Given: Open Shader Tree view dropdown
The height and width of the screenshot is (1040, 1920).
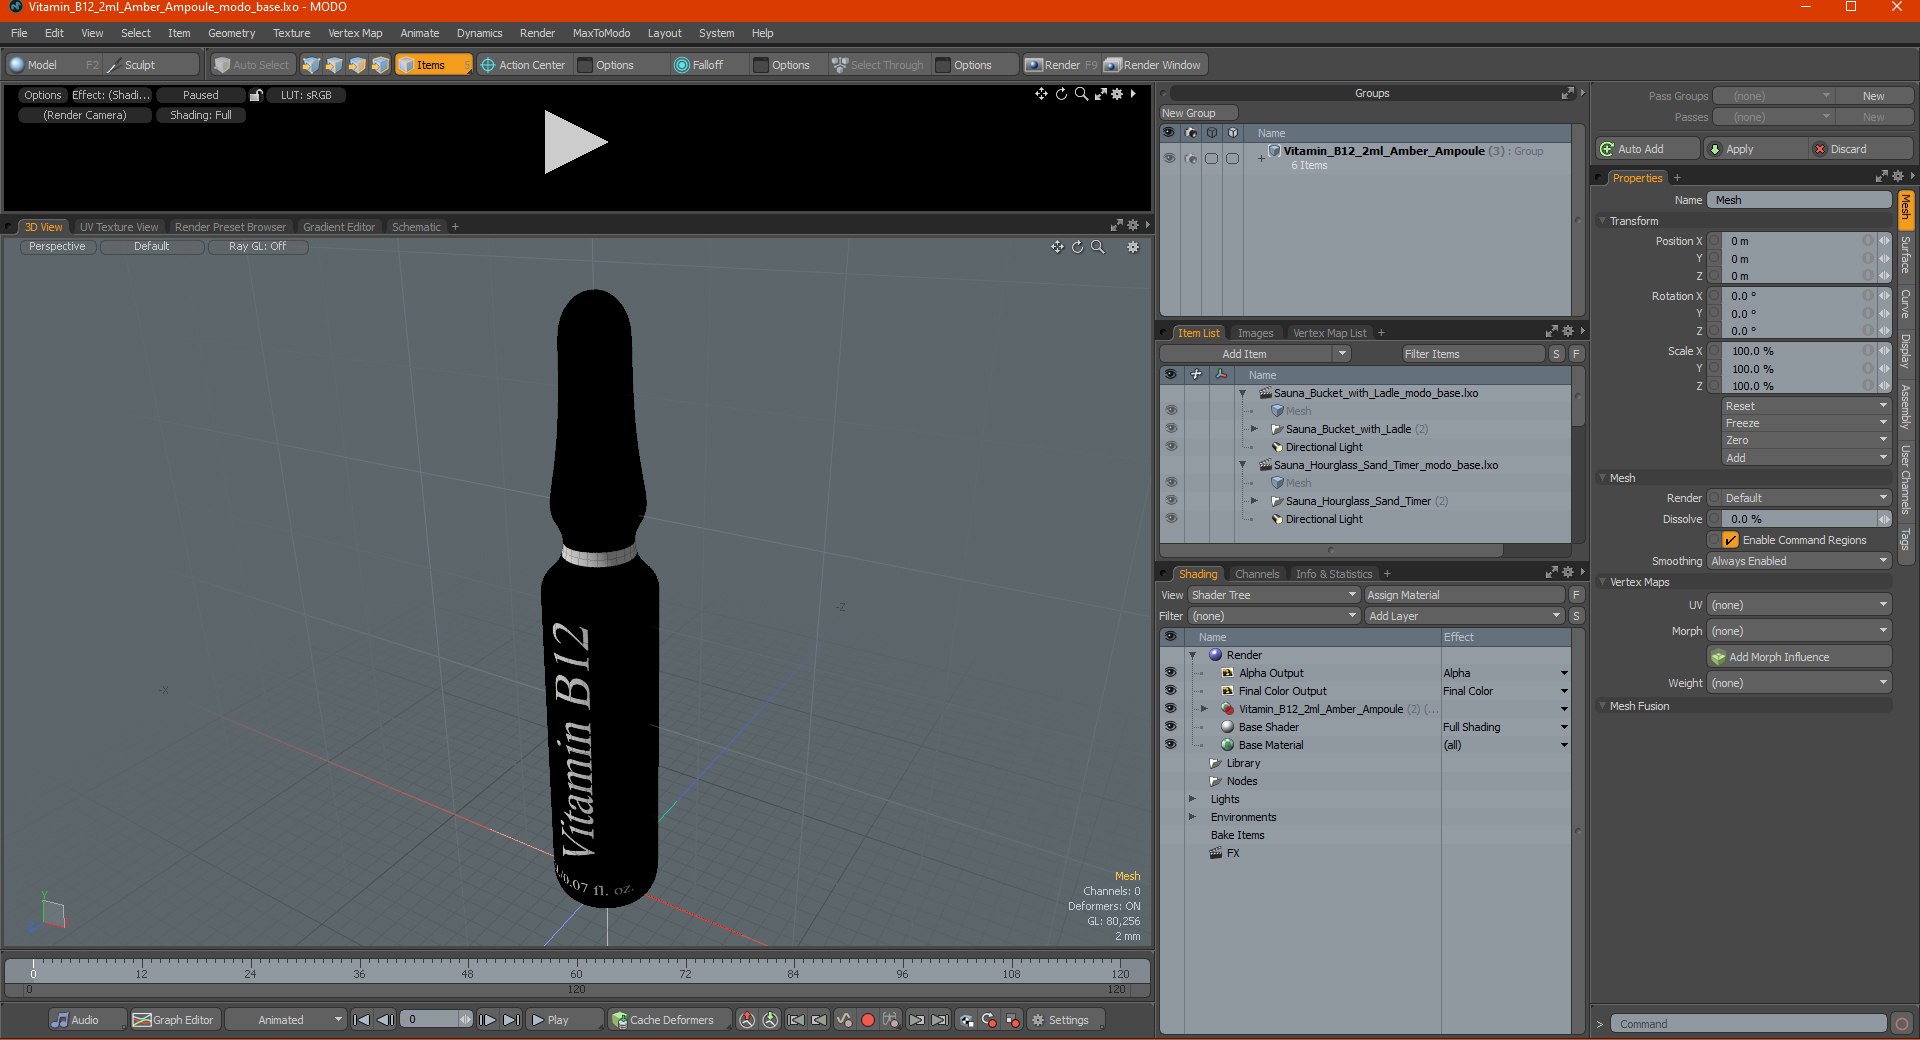Looking at the screenshot, I should pyautogui.click(x=1273, y=595).
